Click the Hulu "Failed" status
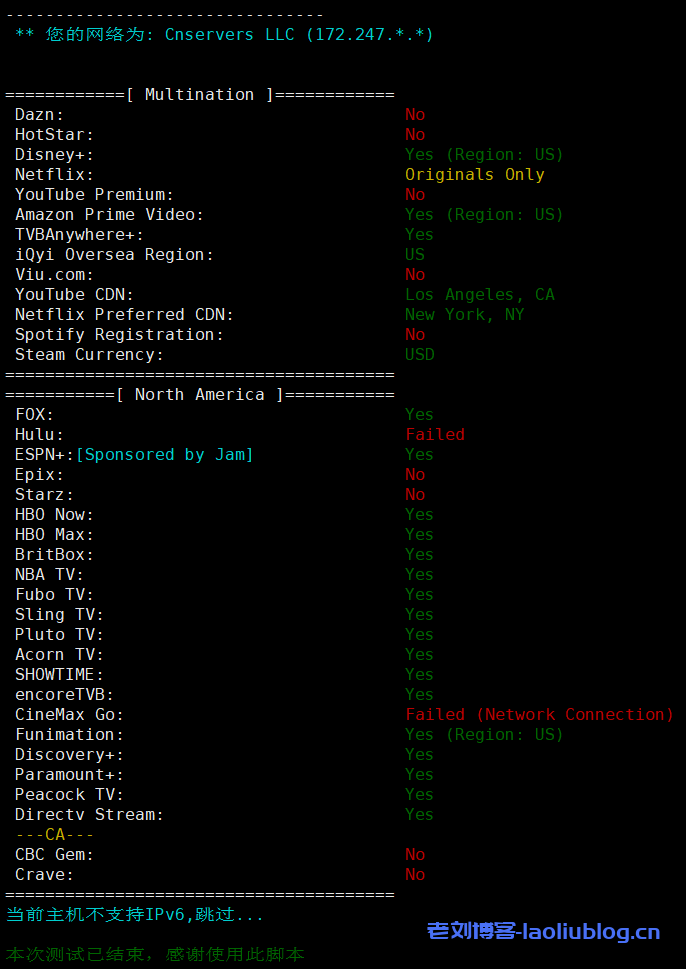Screen dimensions: 686x969 (x=434, y=435)
